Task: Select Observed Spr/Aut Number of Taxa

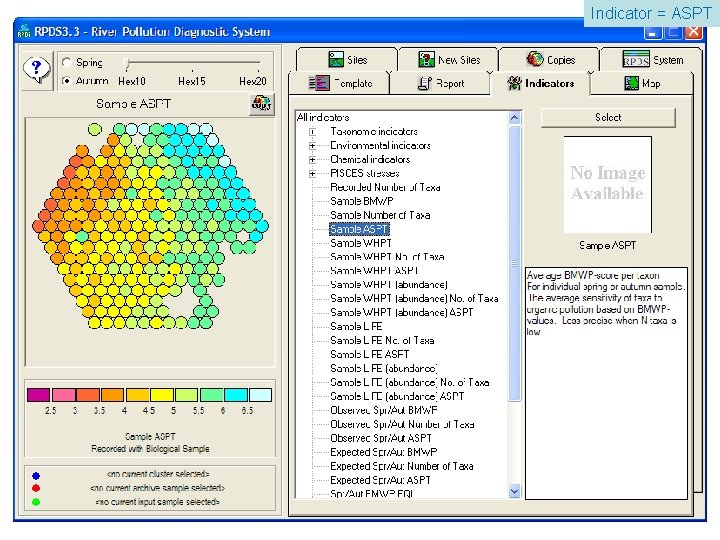Action: 402,424
